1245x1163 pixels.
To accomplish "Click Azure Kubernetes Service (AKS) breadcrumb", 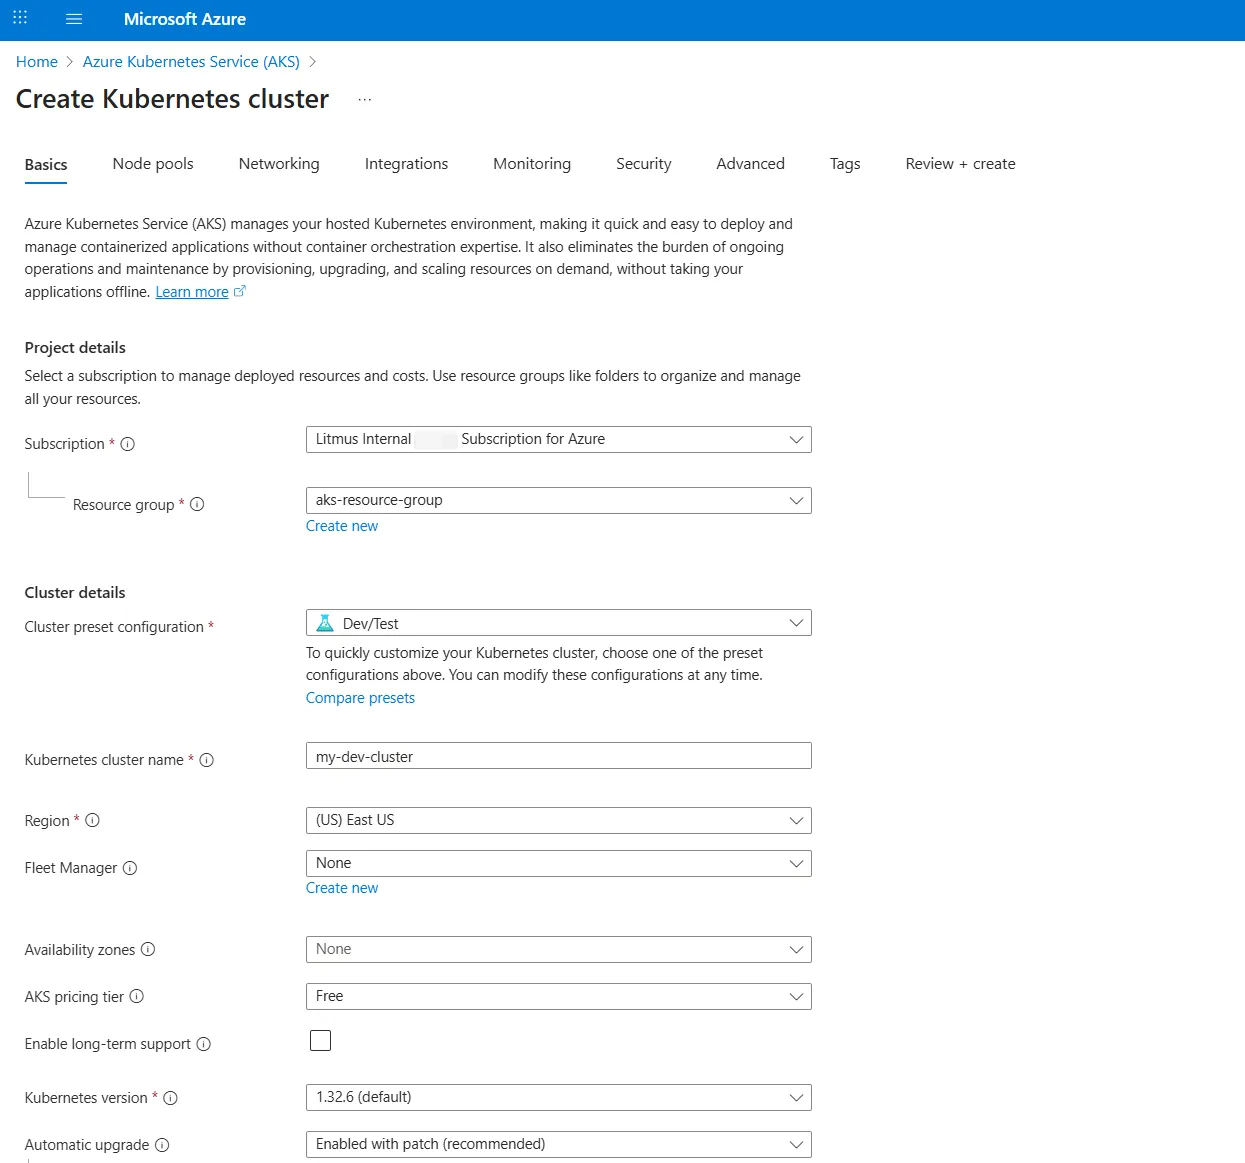I will coord(191,62).
